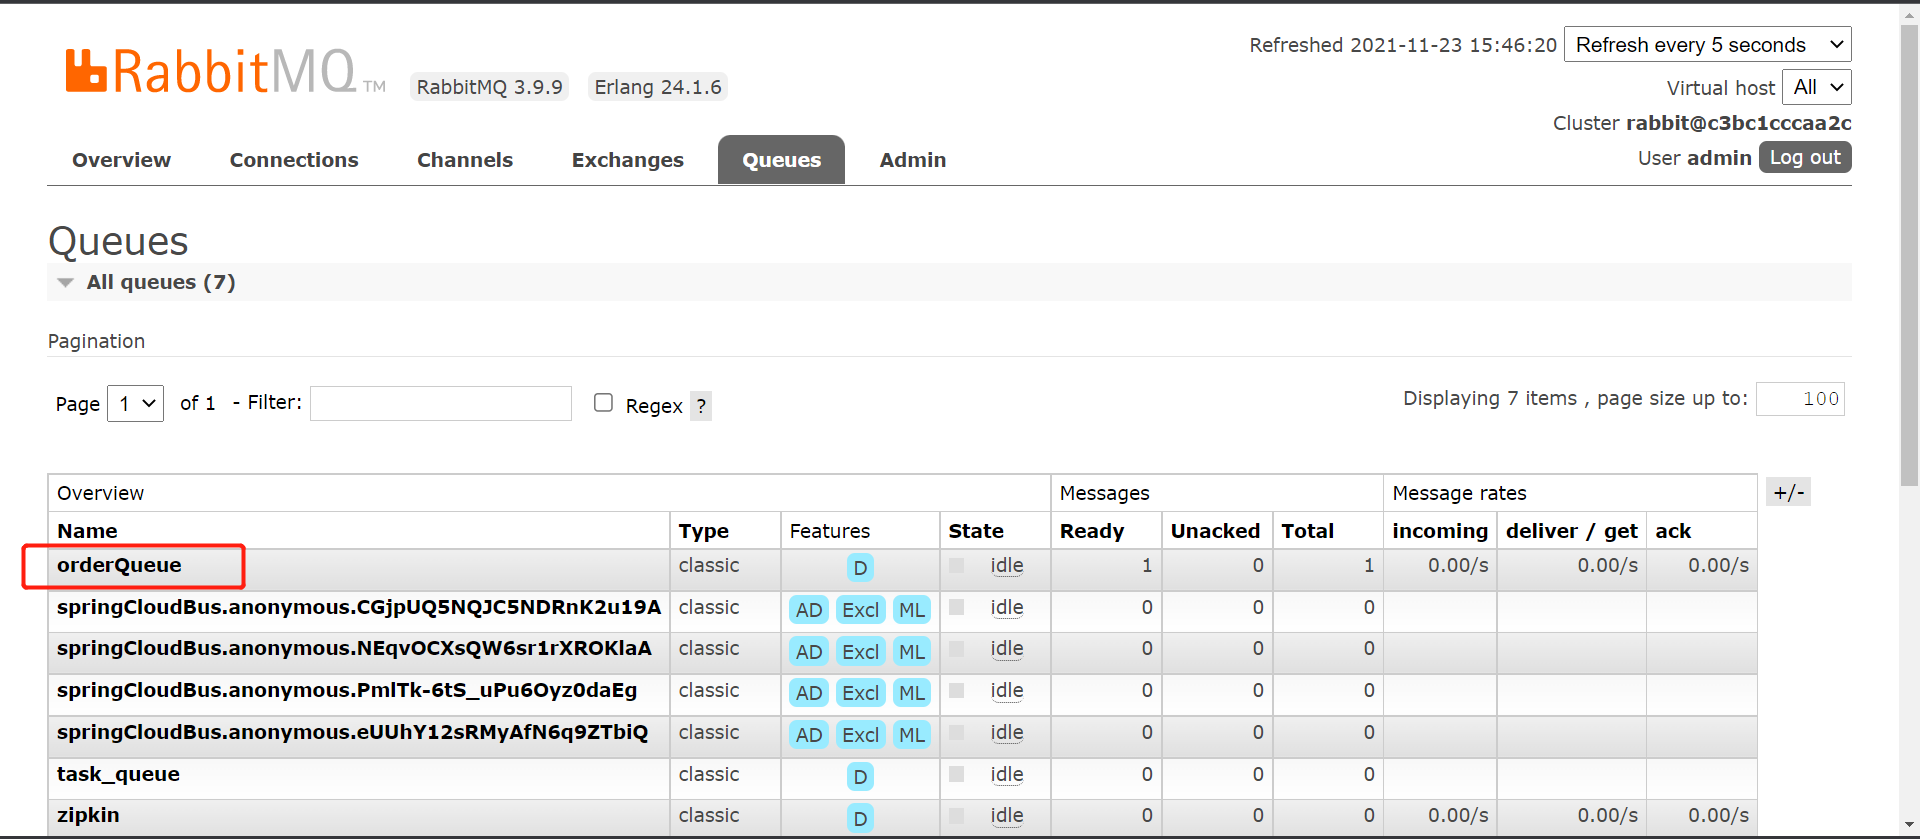Sort queues by Unacked column header
The height and width of the screenshot is (839, 1920).
tap(1215, 531)
